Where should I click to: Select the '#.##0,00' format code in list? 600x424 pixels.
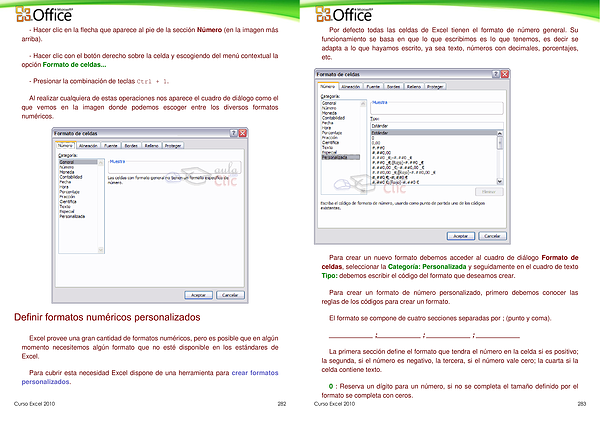(382, 153)
